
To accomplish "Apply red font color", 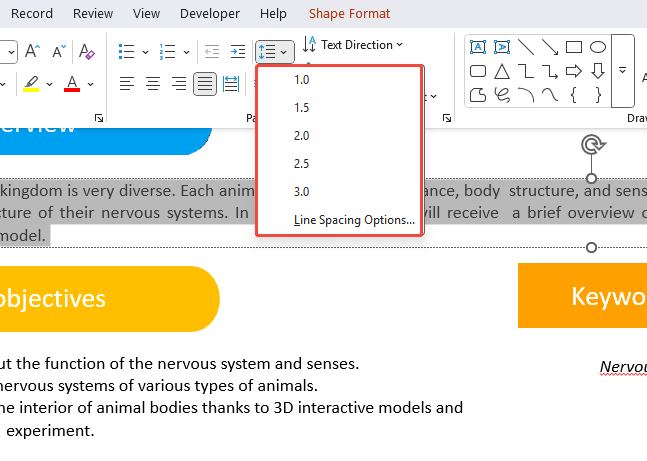I will (72, 84).
